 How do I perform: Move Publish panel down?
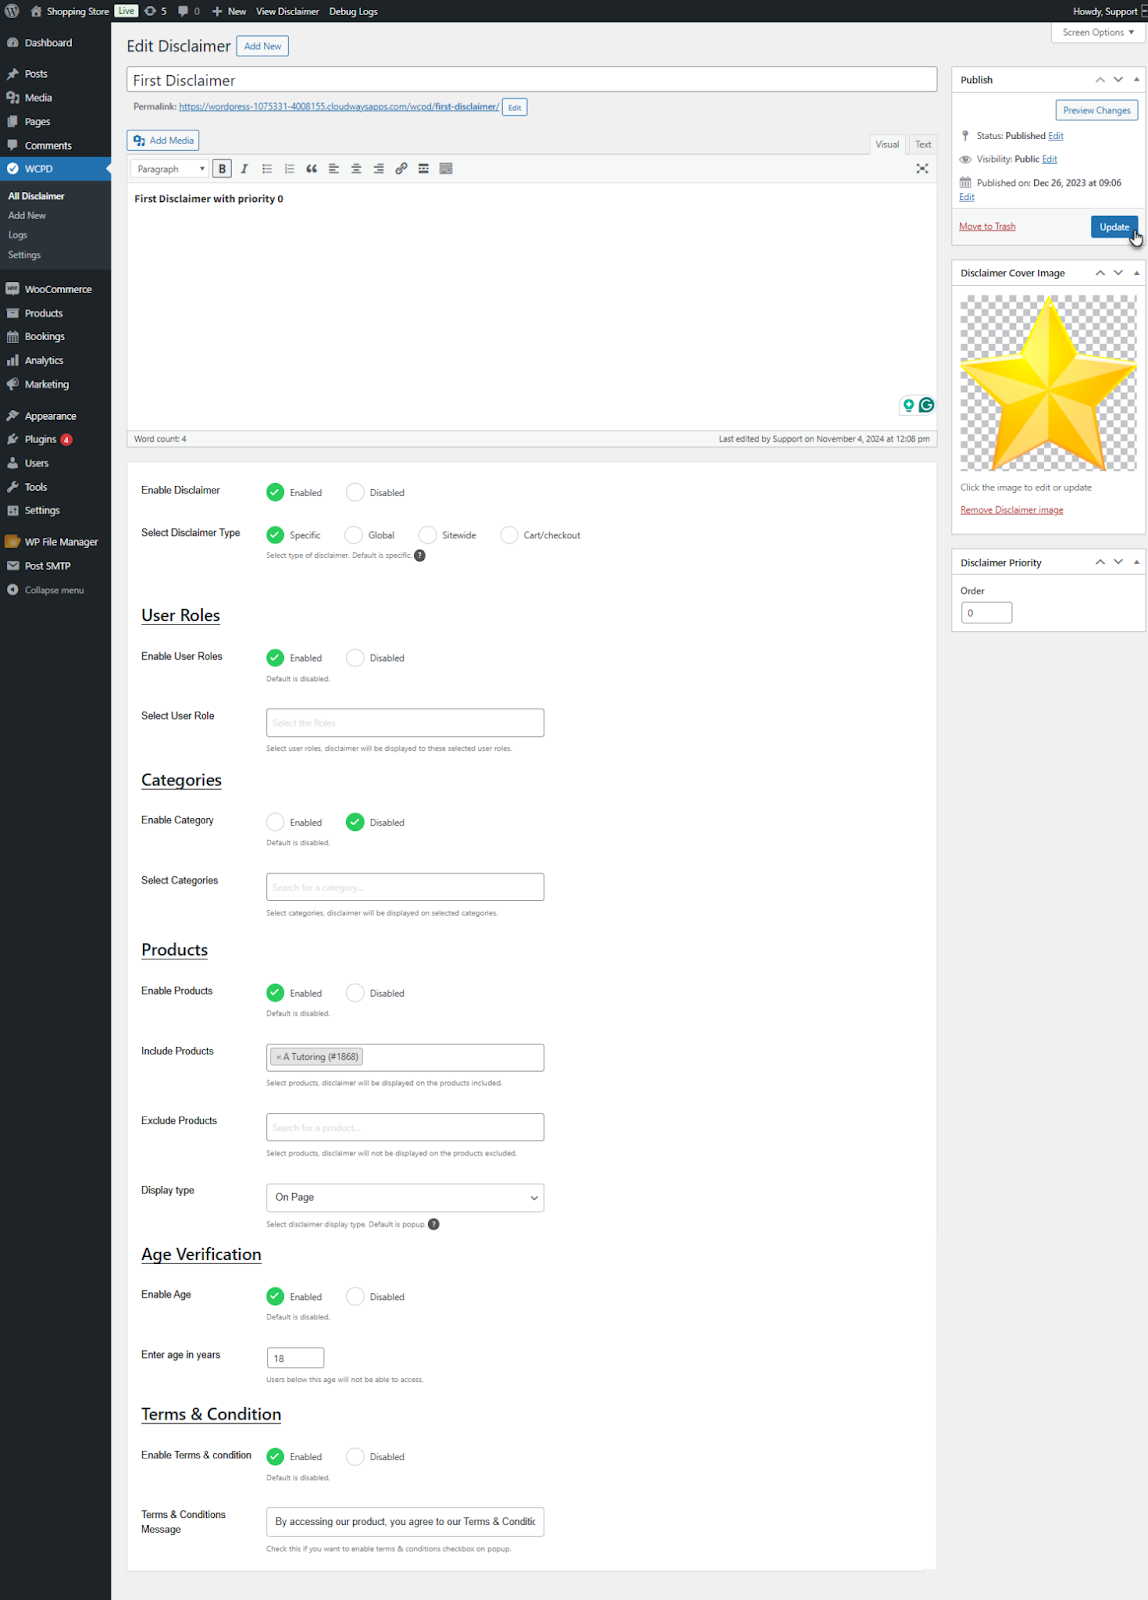[x=1118, y=79]
